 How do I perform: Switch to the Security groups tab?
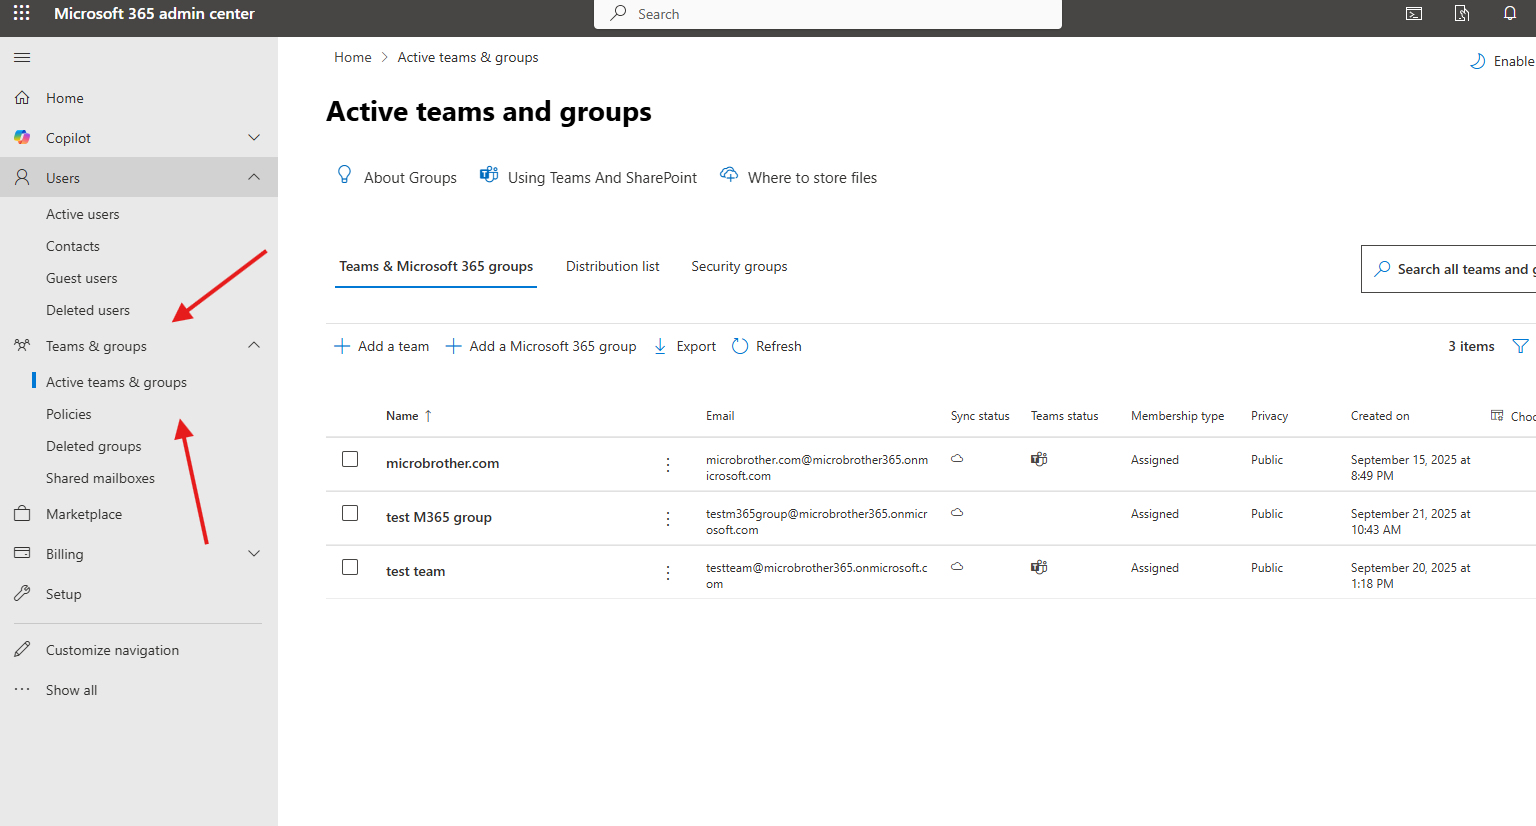(x=739, y=266)
